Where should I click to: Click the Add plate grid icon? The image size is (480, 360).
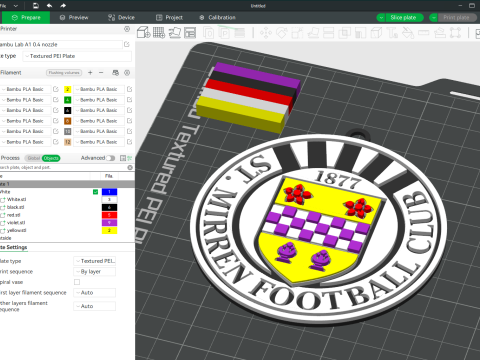159,33
